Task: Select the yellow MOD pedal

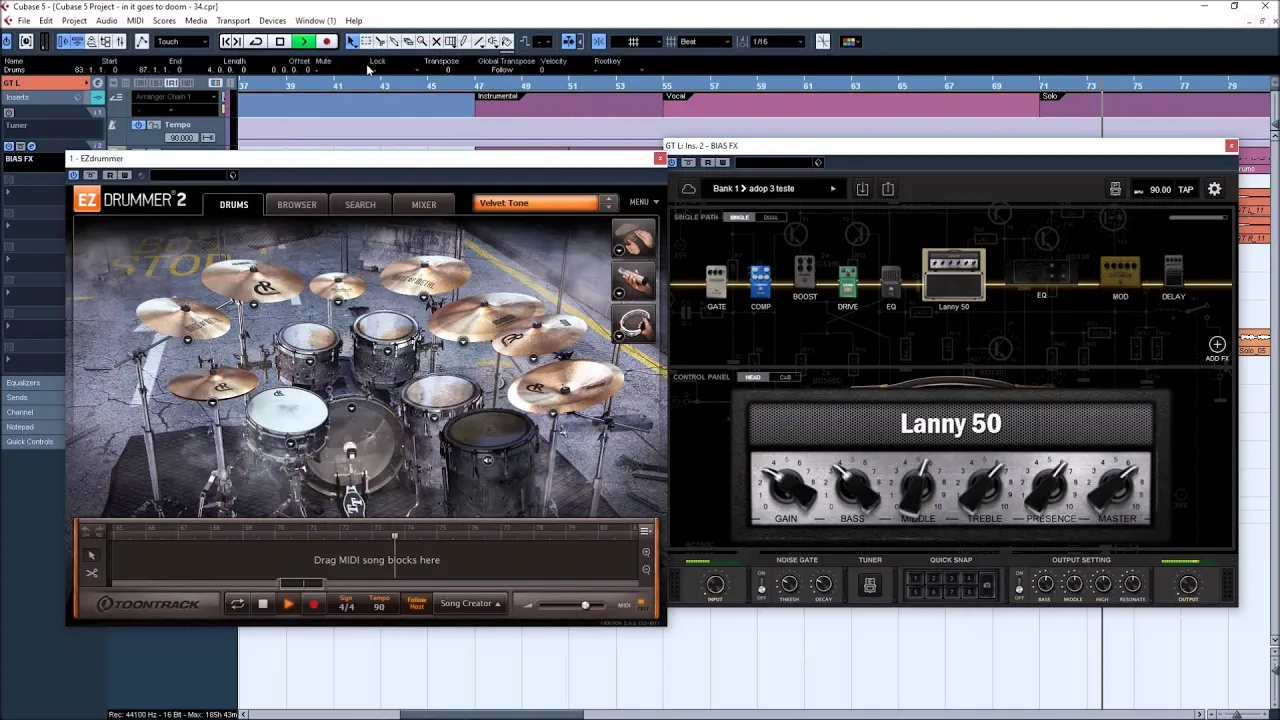Action: pyautogui.click(x=1120, y=273)
